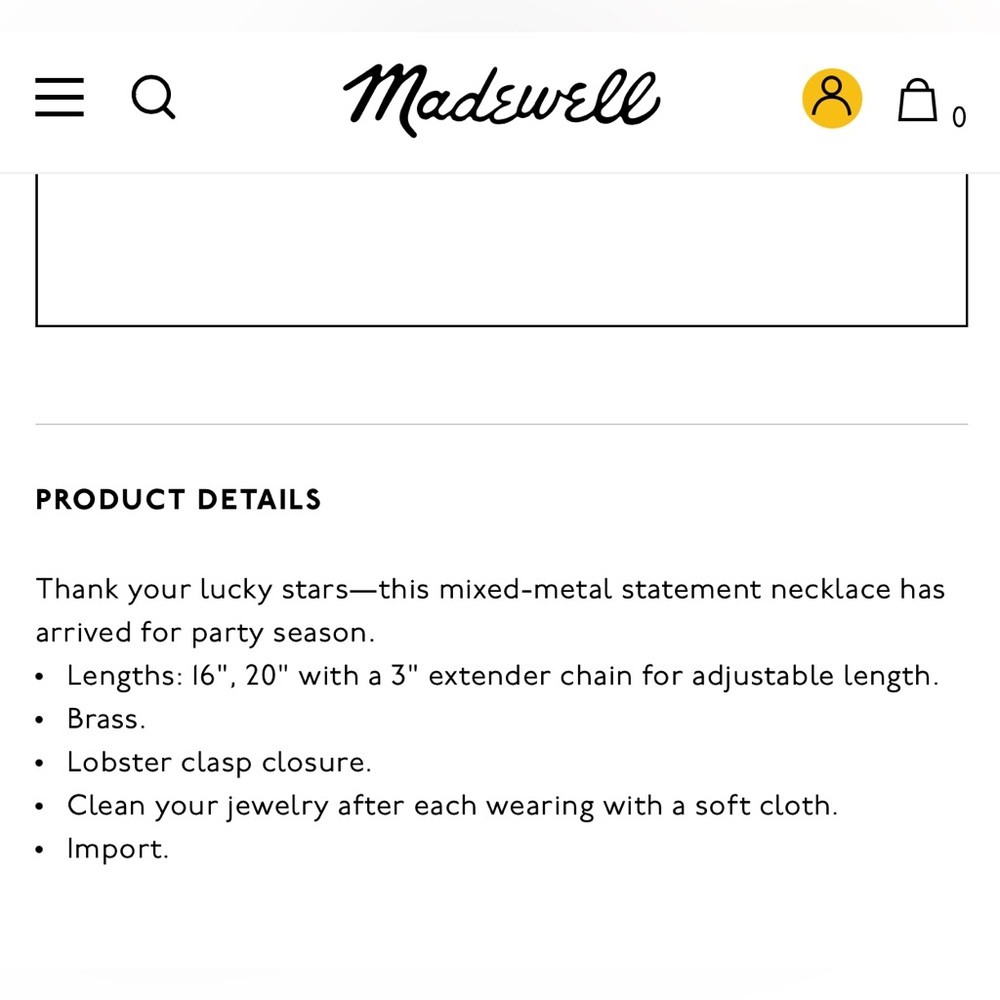Select the yellow circular account avatar

point(832,97)
